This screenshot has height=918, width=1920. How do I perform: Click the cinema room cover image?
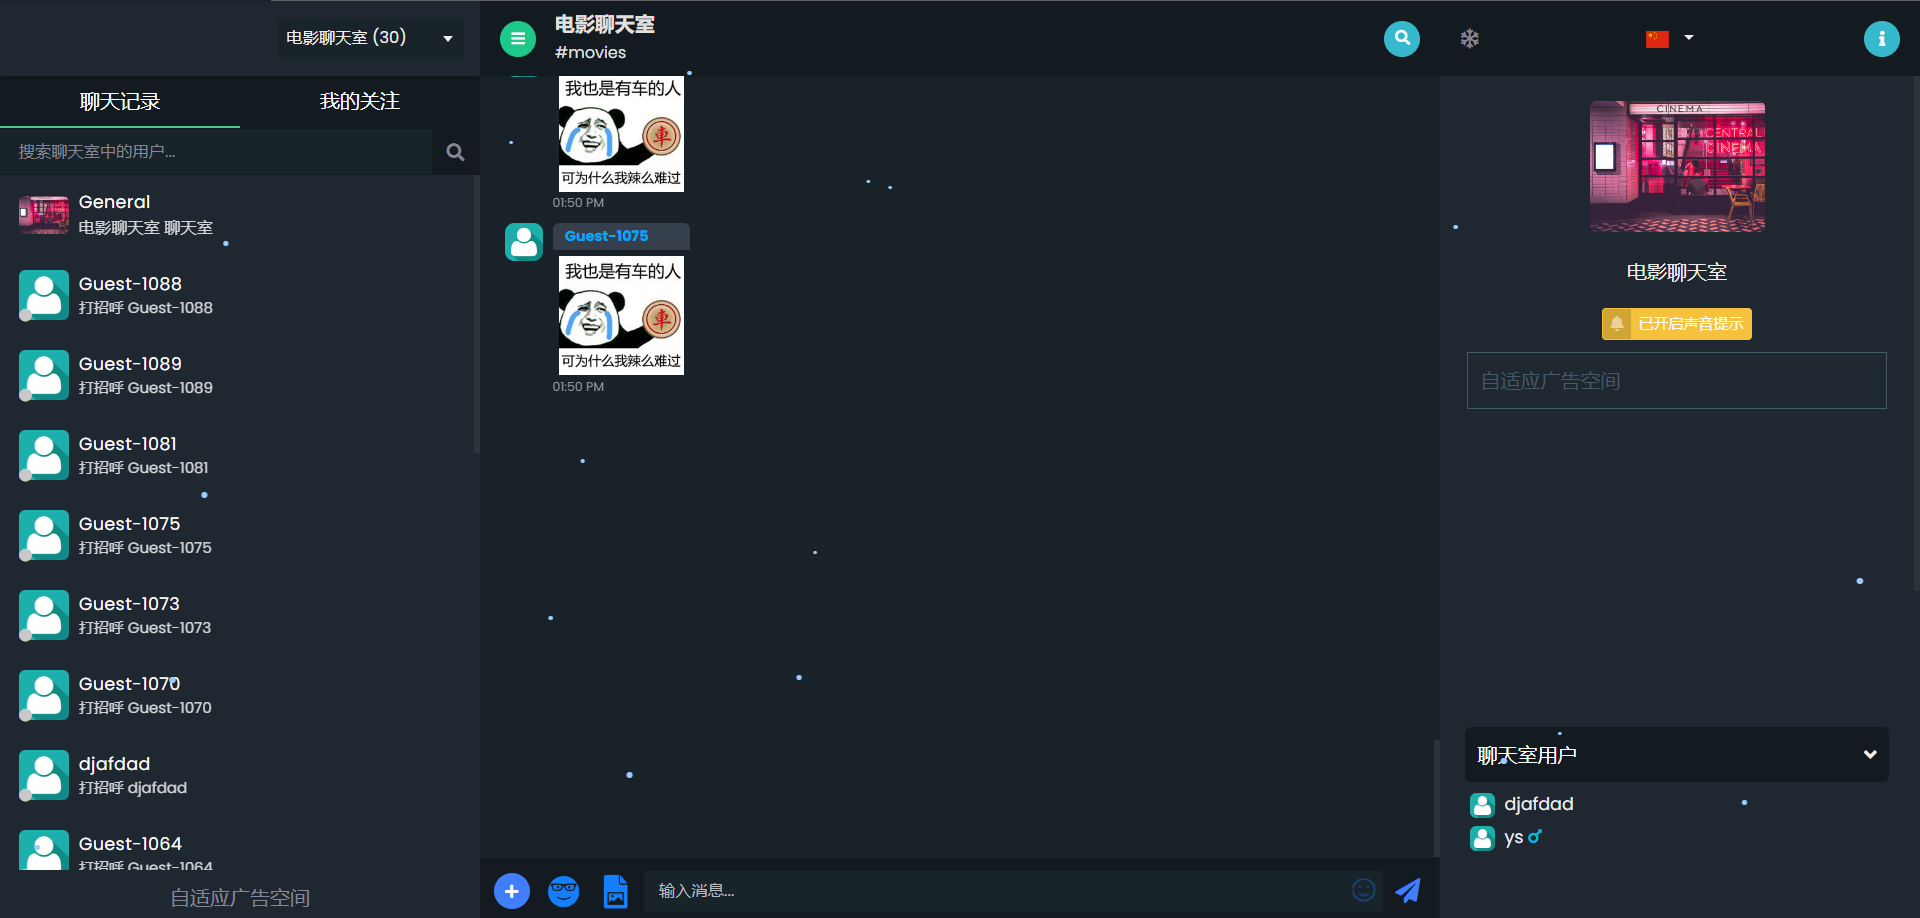(x=1676, y=166)
